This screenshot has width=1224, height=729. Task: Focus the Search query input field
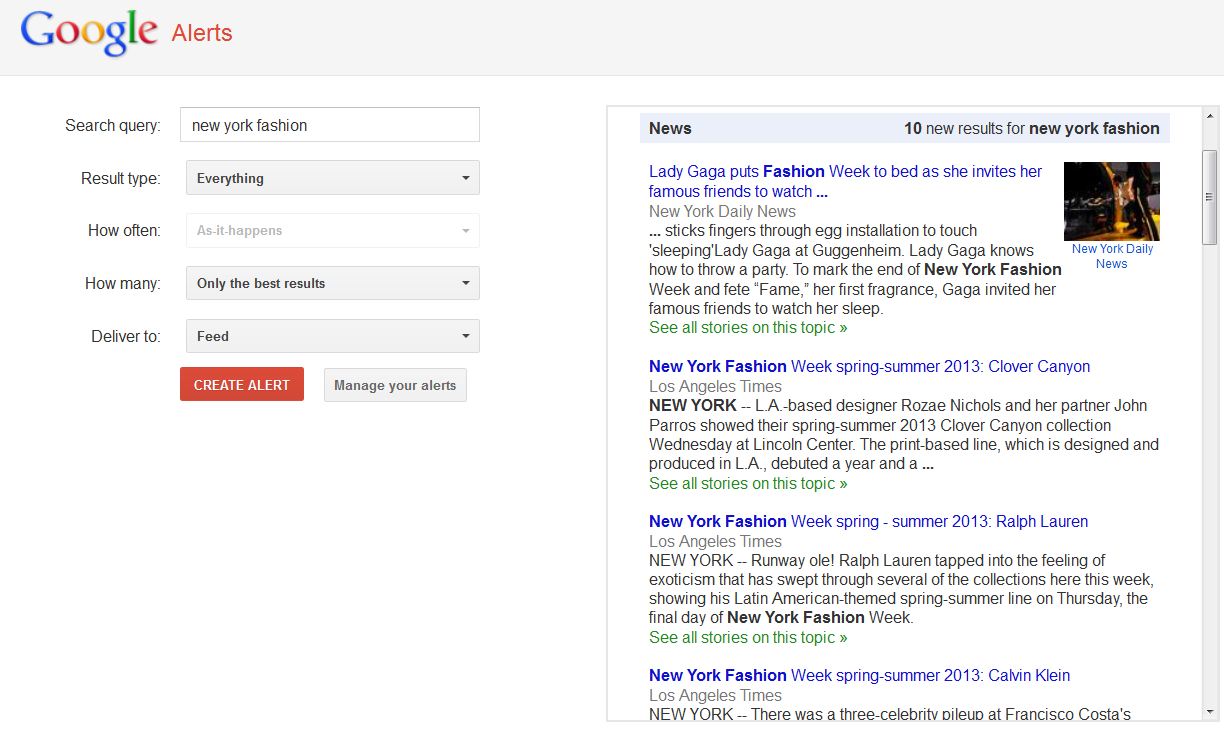(330, 125)
